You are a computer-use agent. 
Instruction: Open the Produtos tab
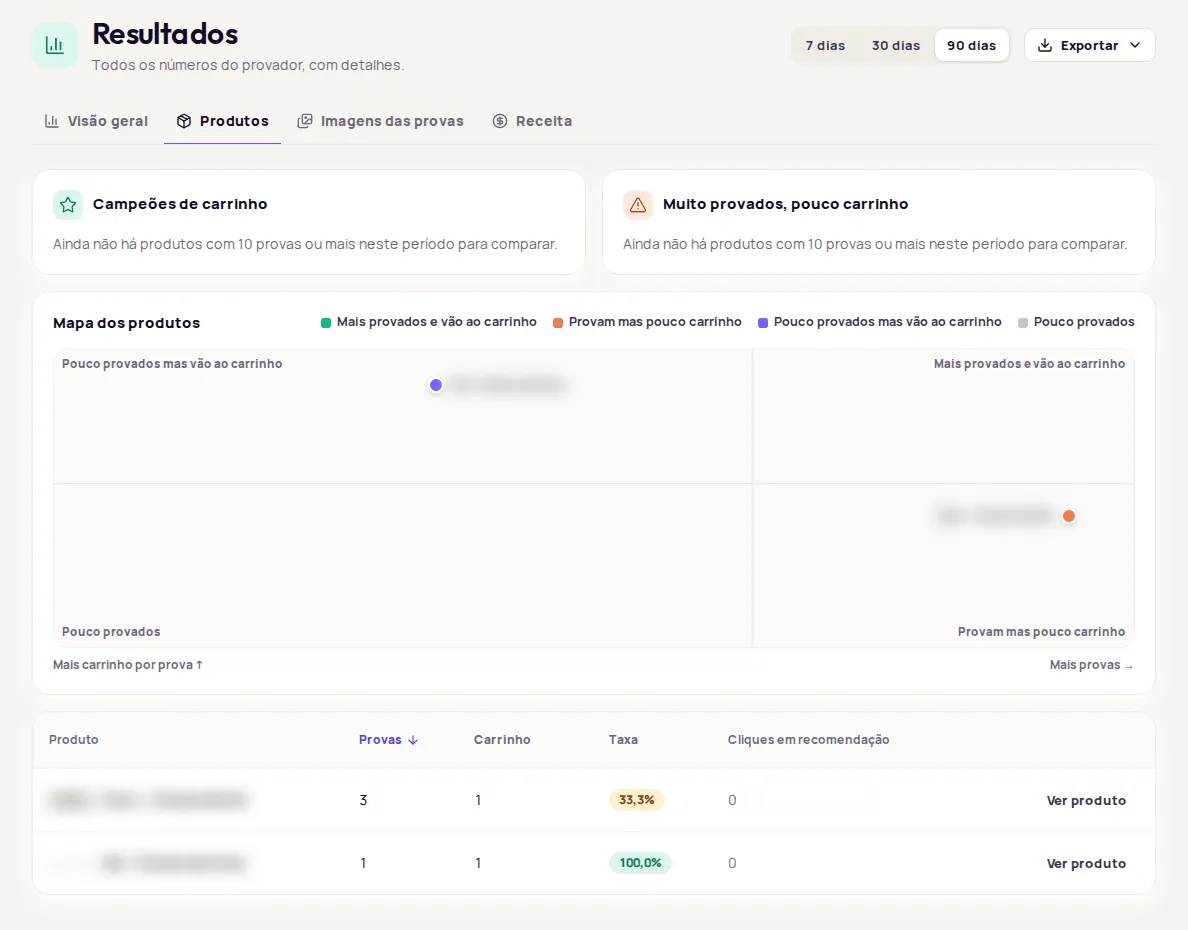pos(223,121)
